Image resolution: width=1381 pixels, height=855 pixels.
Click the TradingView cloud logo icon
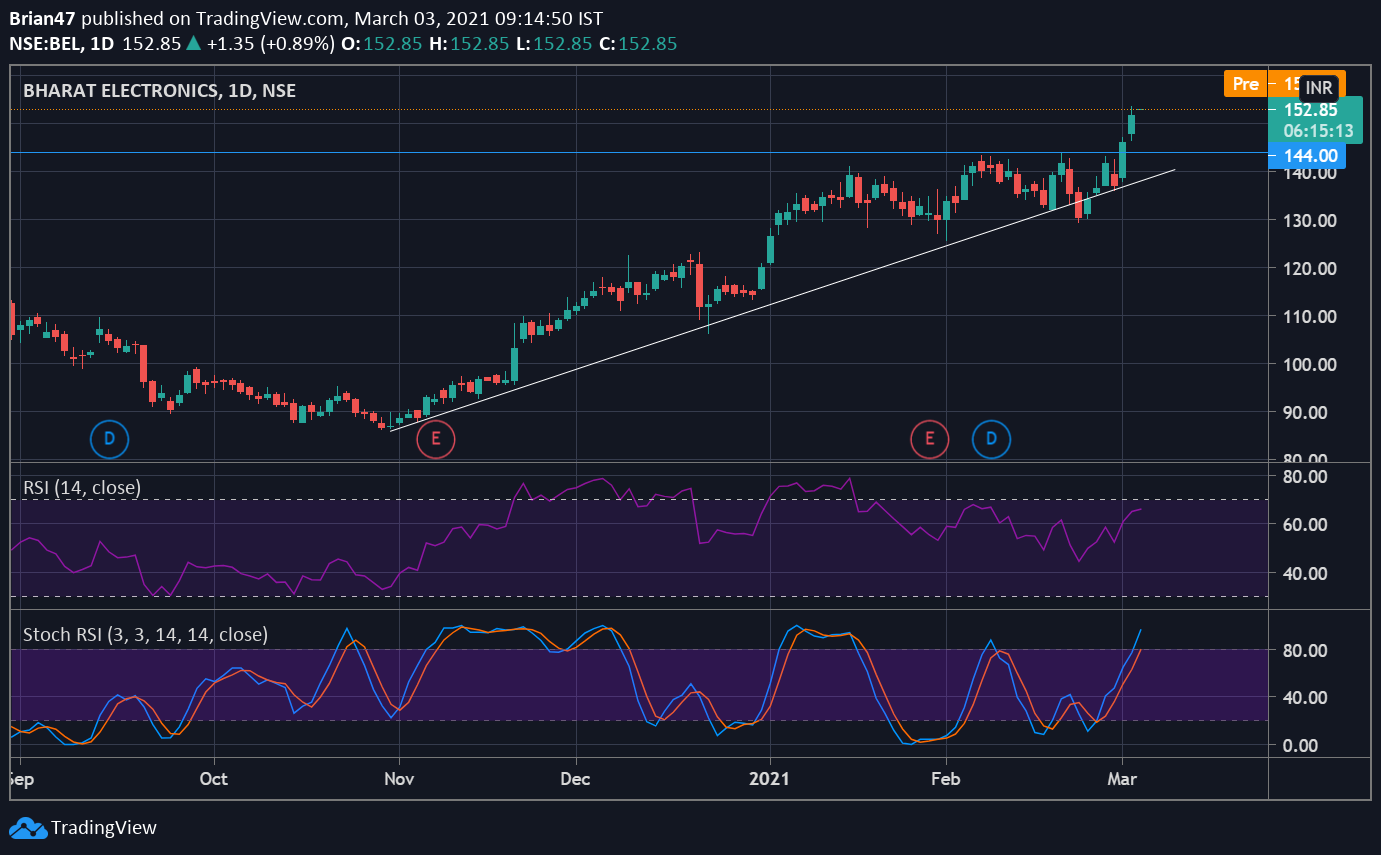(x=28, y=828)
